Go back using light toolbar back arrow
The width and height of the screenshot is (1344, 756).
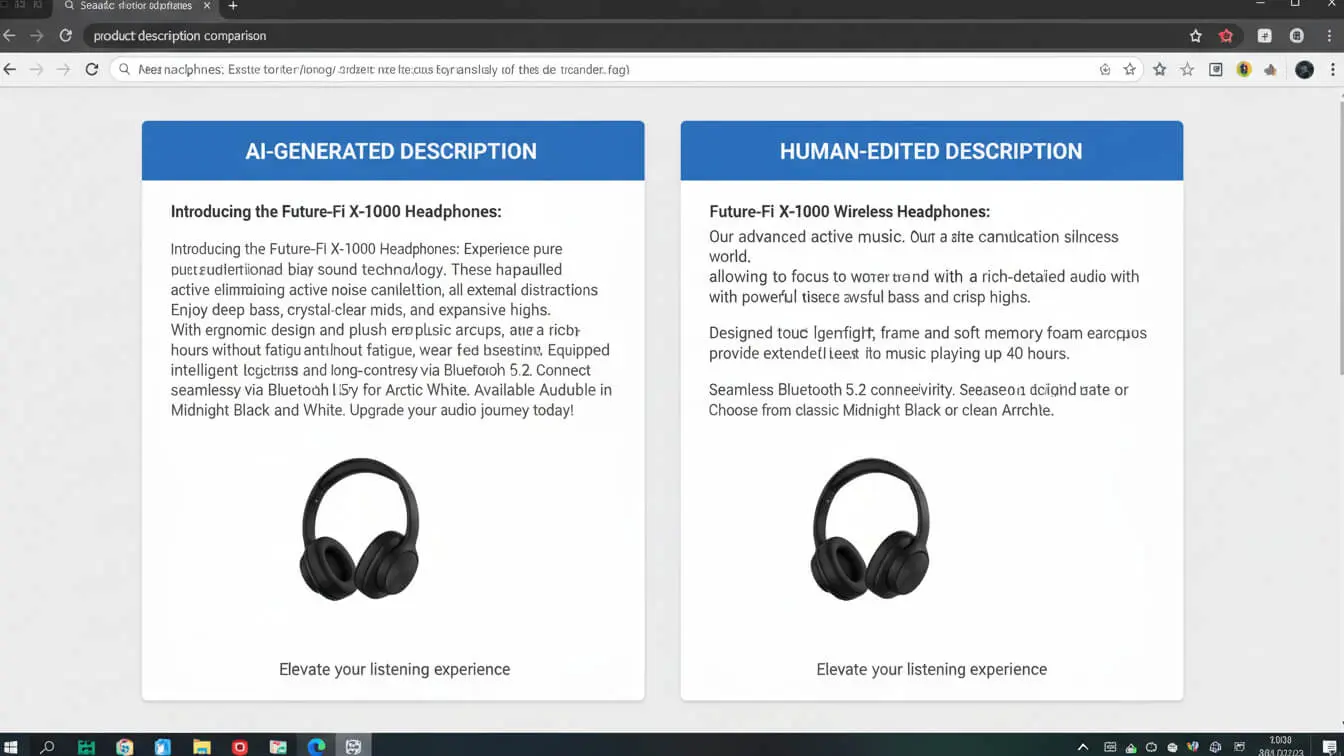pyautogui.click(x=10, y=70)
